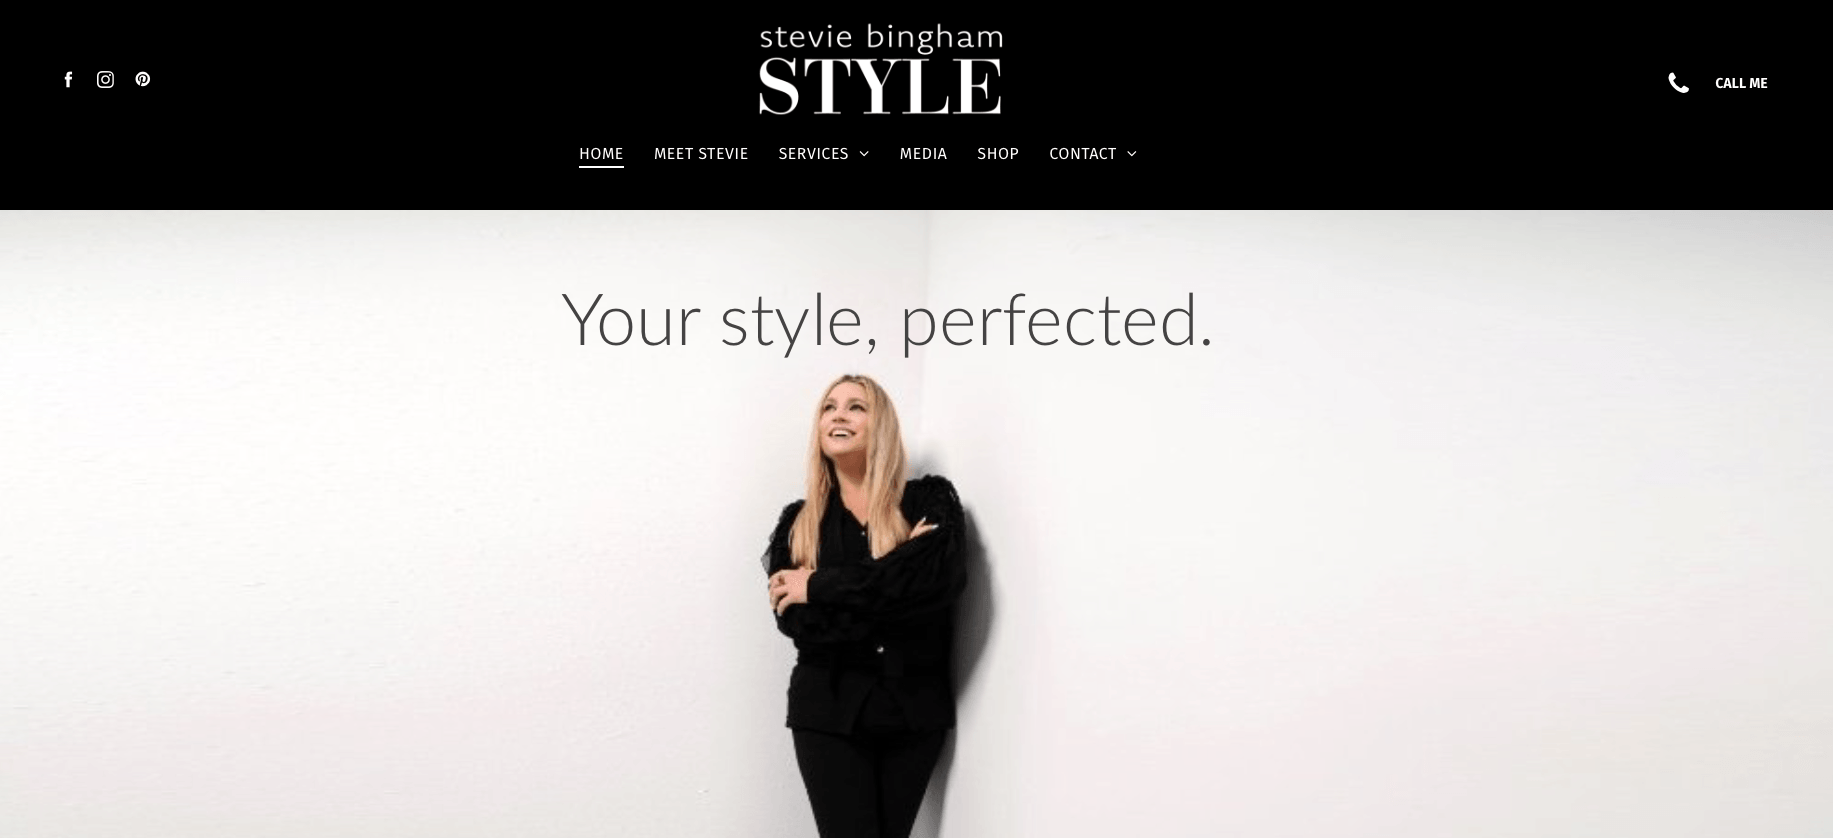
Task: Click the small 'stevie bingham' logo text
Action: tap(880, 38)
